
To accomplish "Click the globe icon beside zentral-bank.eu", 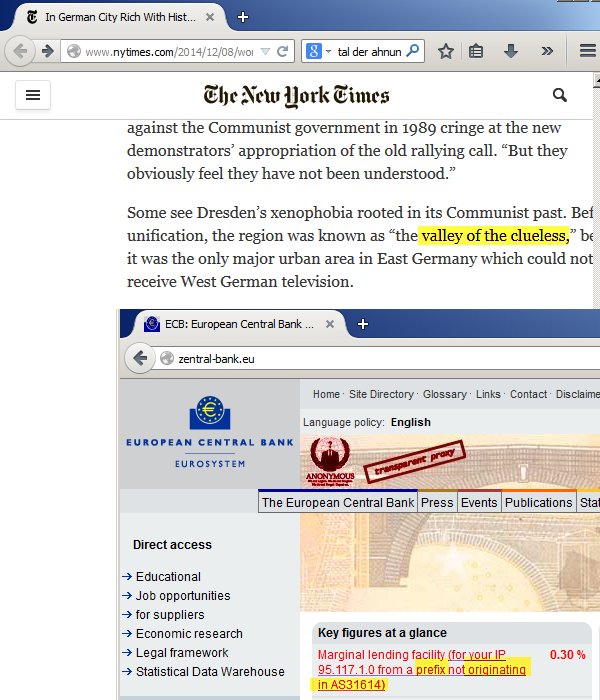I will click(x=167, y=358).
